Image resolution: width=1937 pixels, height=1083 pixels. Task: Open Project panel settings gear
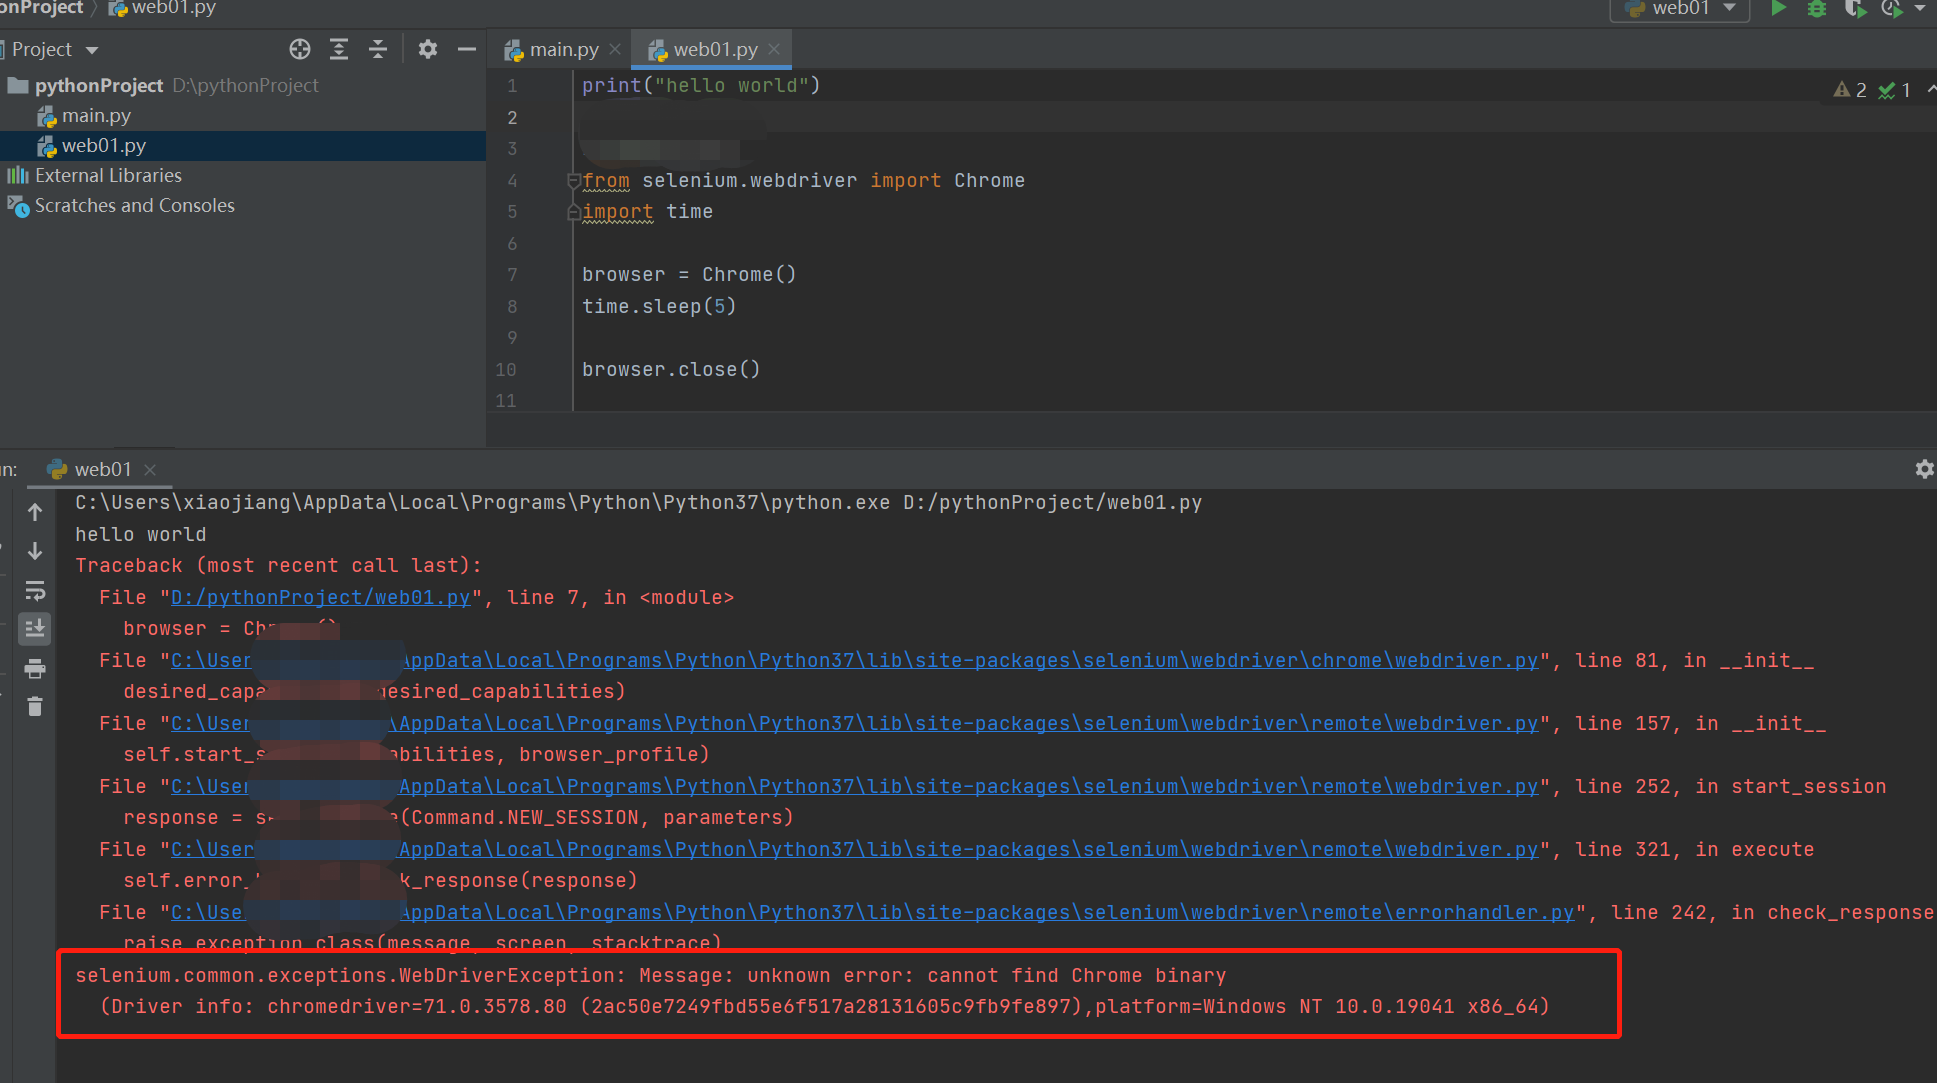pyautogui.click(x=428, y=49)
